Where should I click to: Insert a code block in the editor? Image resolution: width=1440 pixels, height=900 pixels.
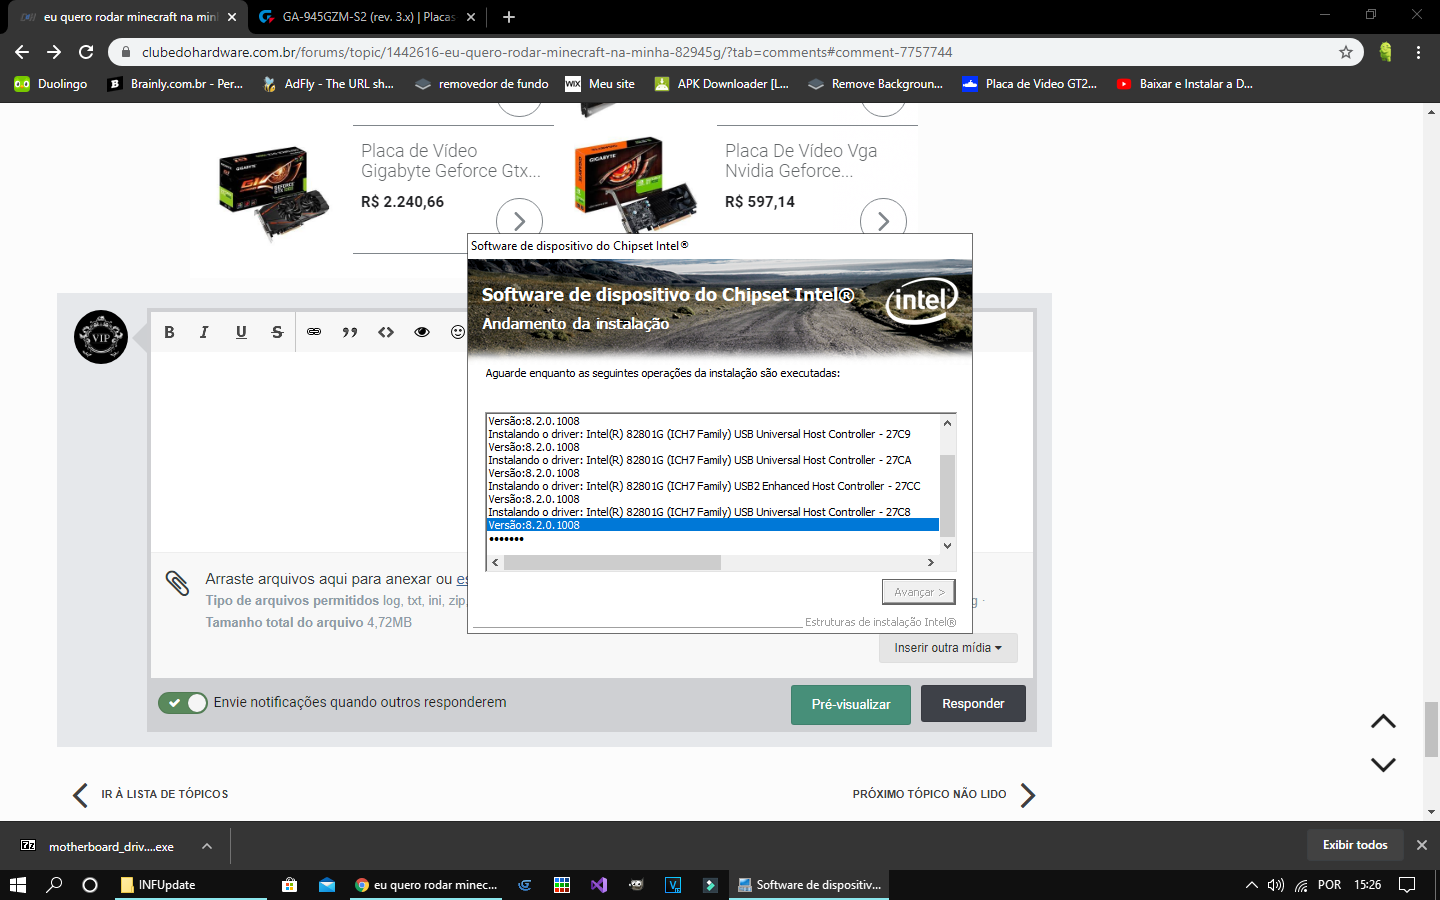click(x=386, y=332)
